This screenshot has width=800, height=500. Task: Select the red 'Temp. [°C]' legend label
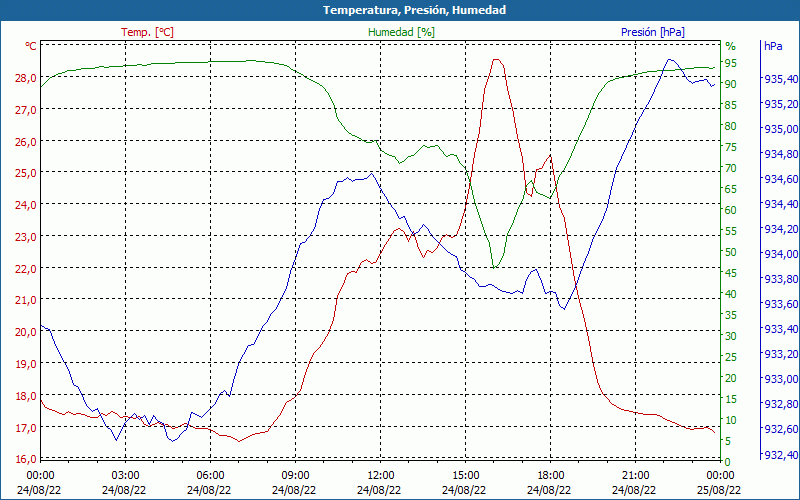click(147, 32)
